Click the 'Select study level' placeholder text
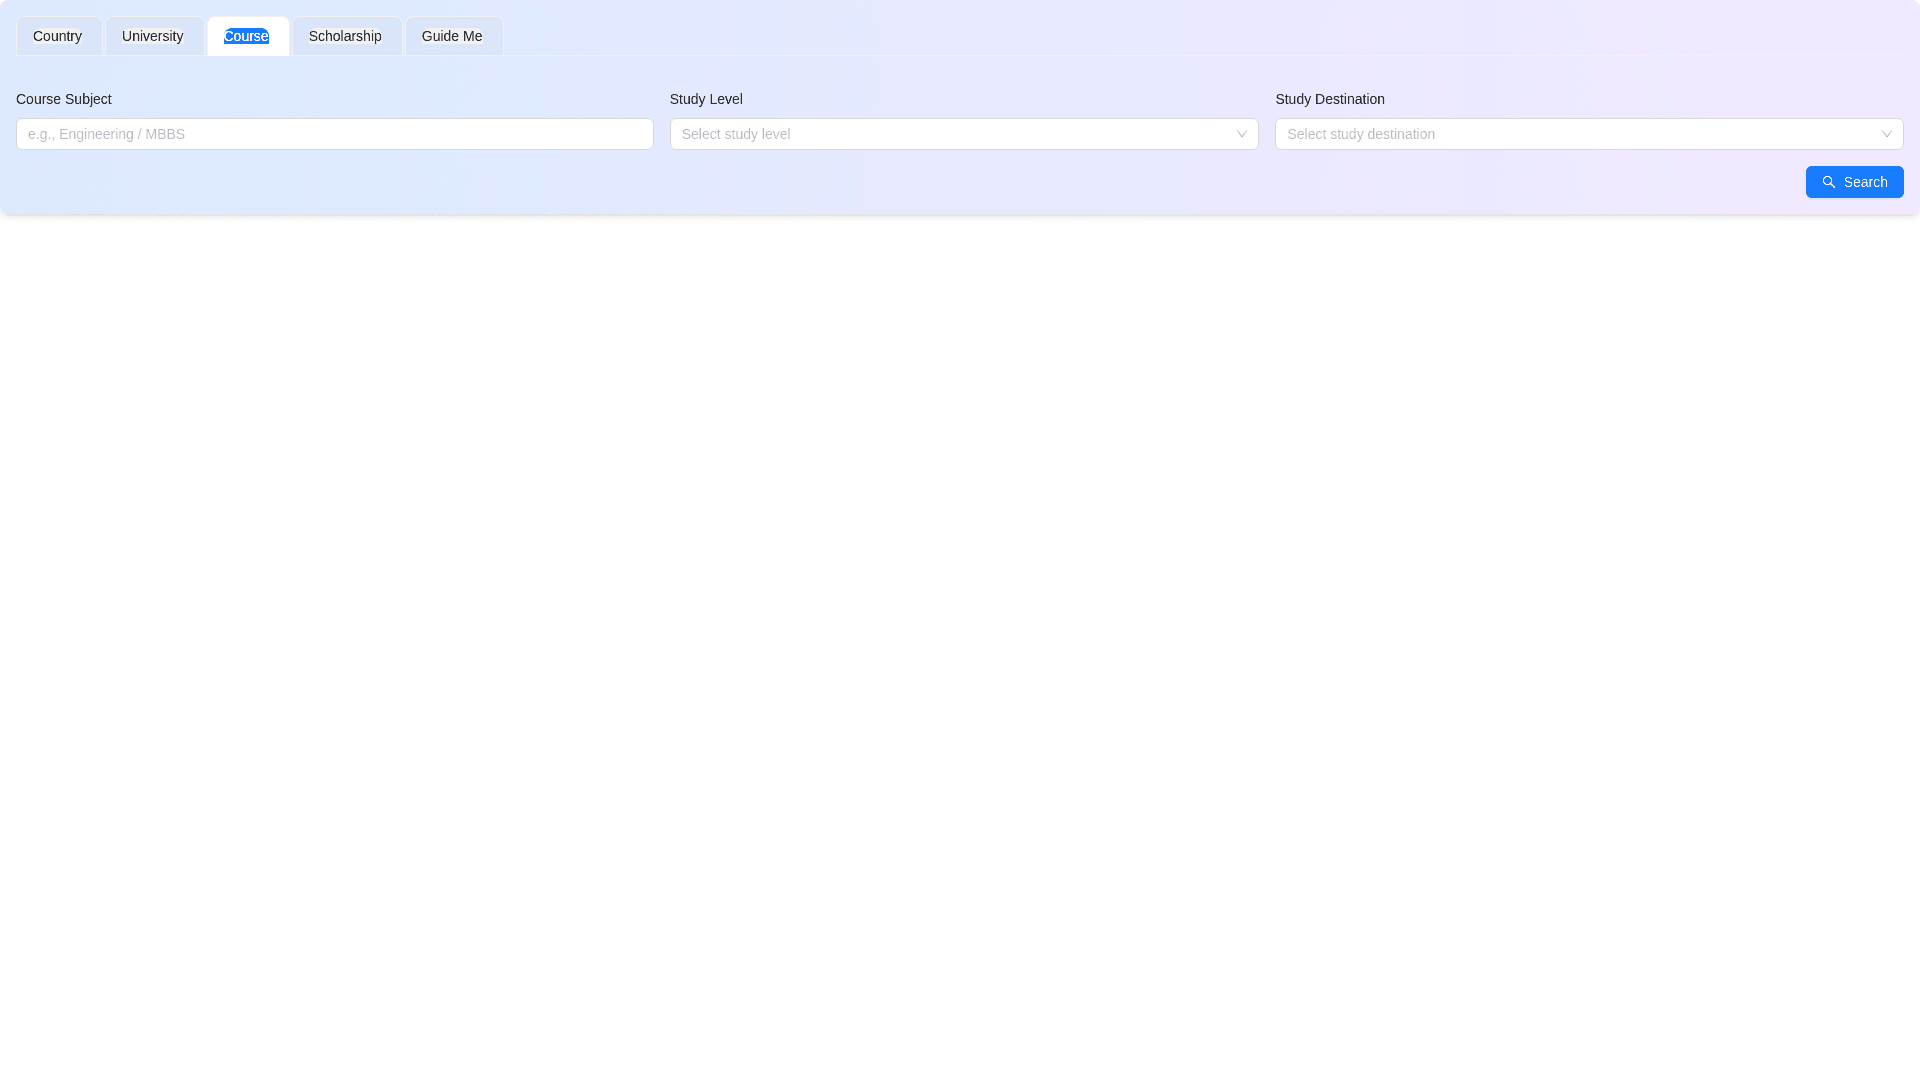 pos(736,134)
